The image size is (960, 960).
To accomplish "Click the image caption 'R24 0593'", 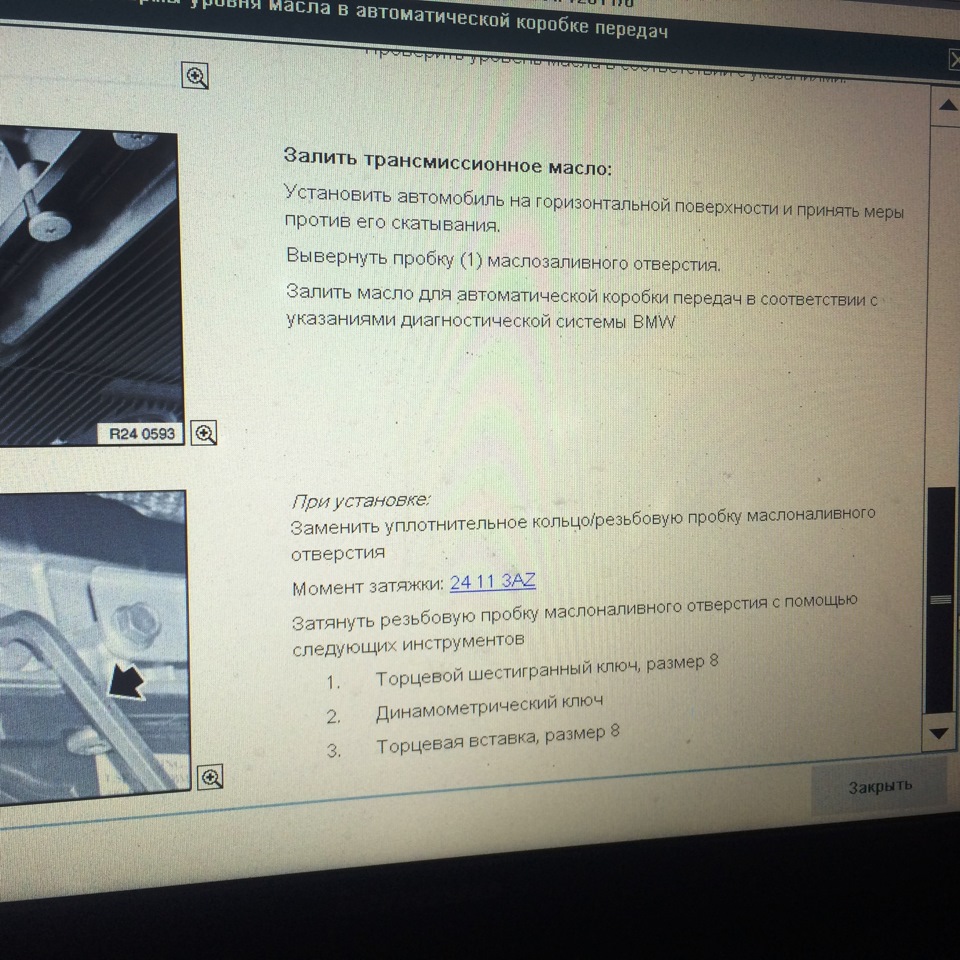I will [142, 433].
